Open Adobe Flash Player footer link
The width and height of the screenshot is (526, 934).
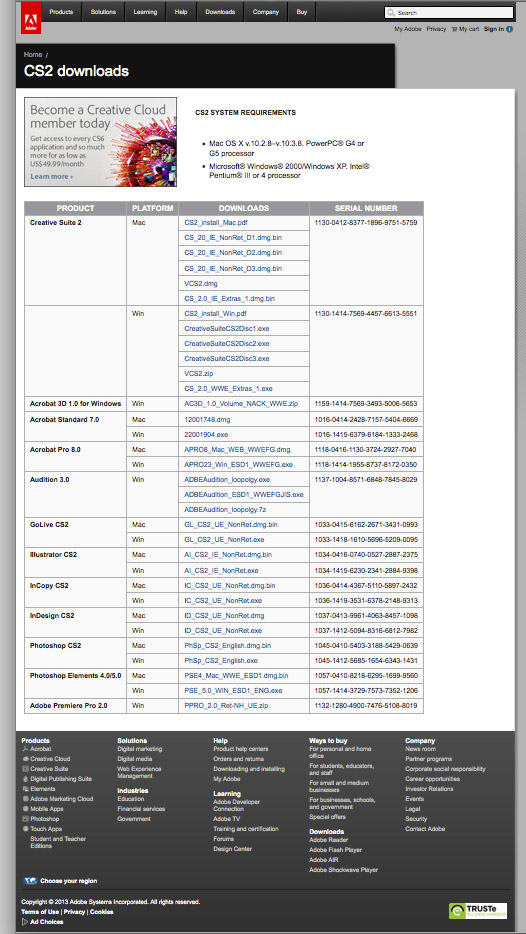tap(335, 850)
